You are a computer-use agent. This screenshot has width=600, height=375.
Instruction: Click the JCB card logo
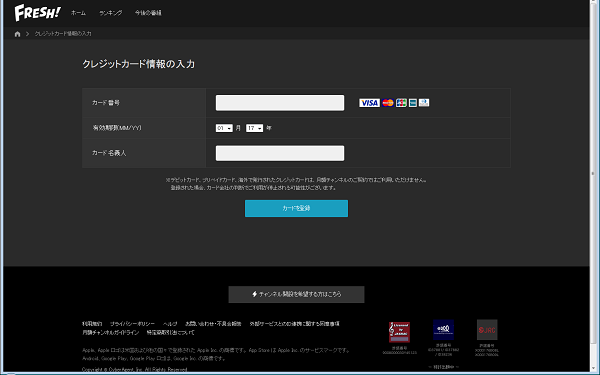tap(401, 103)
